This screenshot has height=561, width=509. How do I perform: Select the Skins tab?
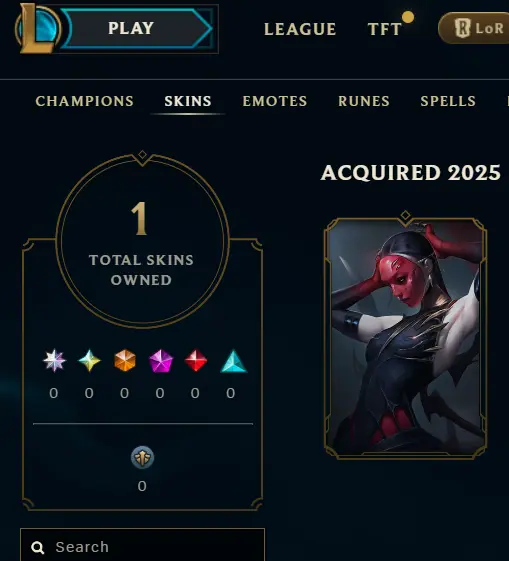coord(188,101)
